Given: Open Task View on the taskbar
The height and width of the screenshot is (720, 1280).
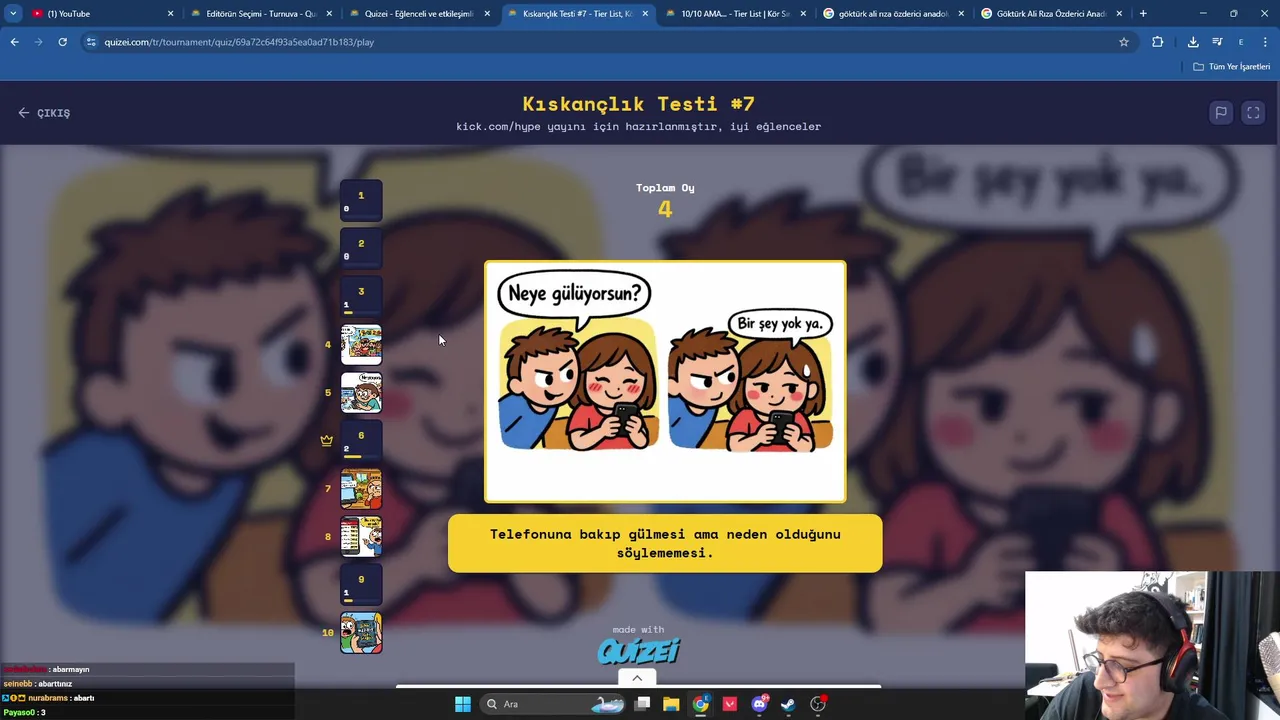Looking at the screenshot, I should click(643, 704).
